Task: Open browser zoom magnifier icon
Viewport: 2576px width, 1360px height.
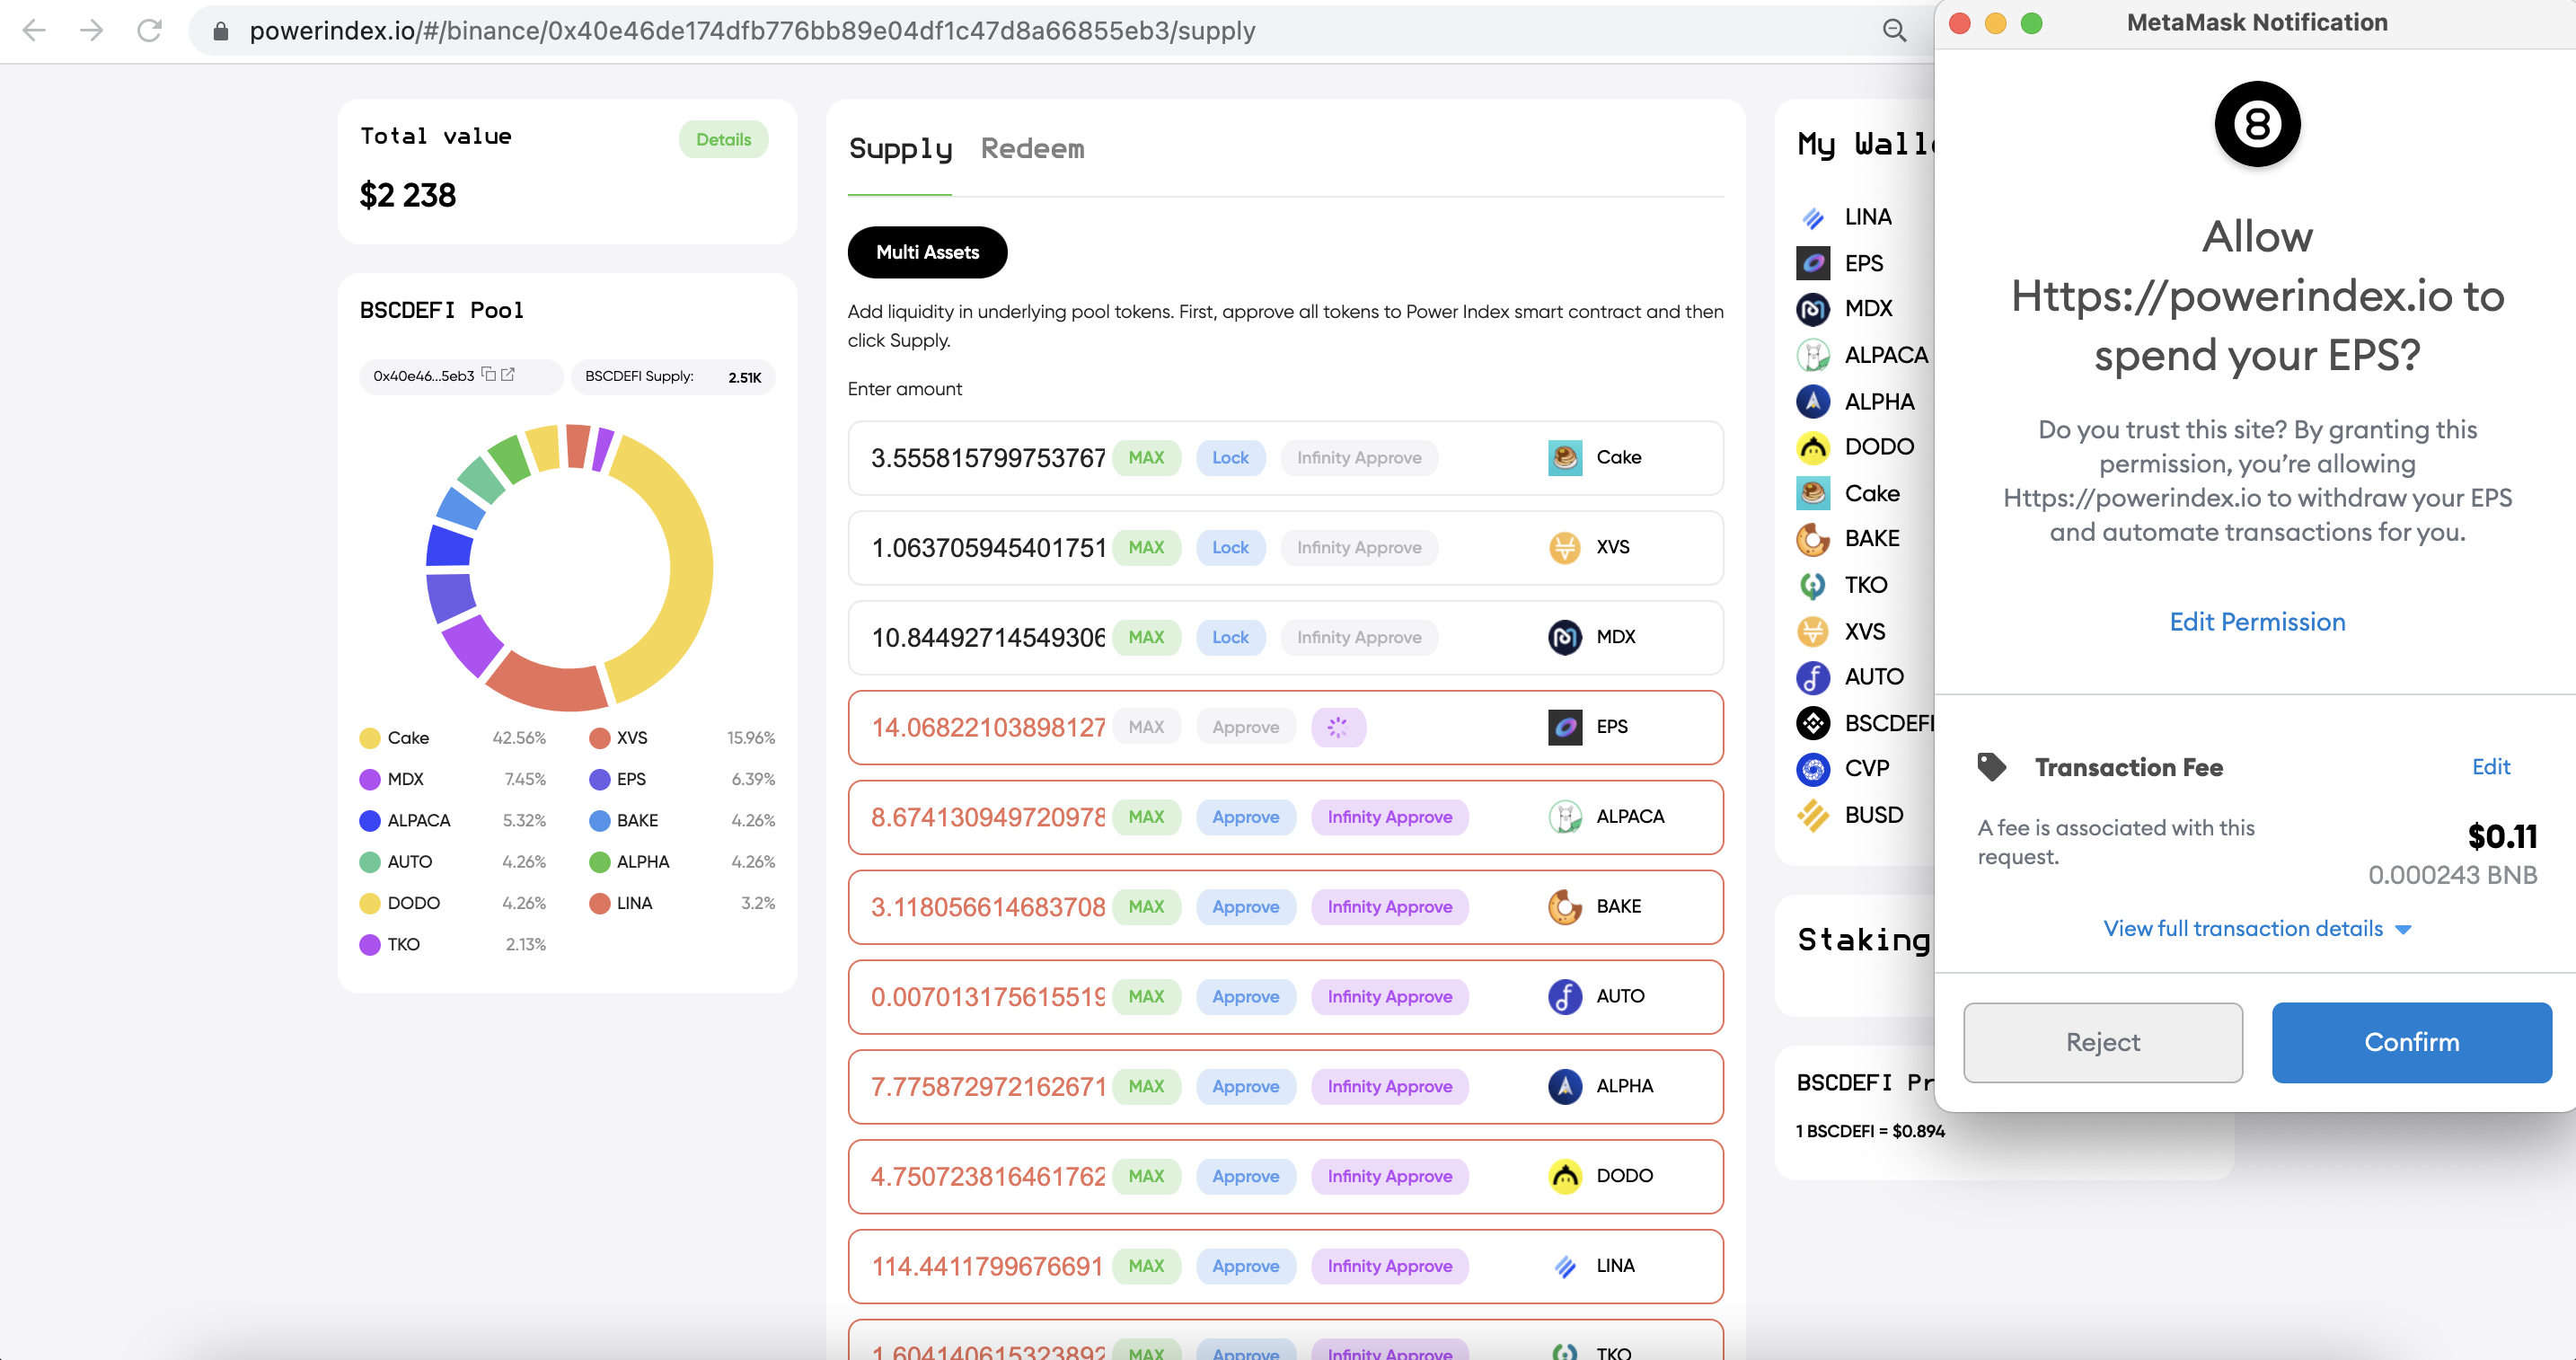Action: [1893, 30]
